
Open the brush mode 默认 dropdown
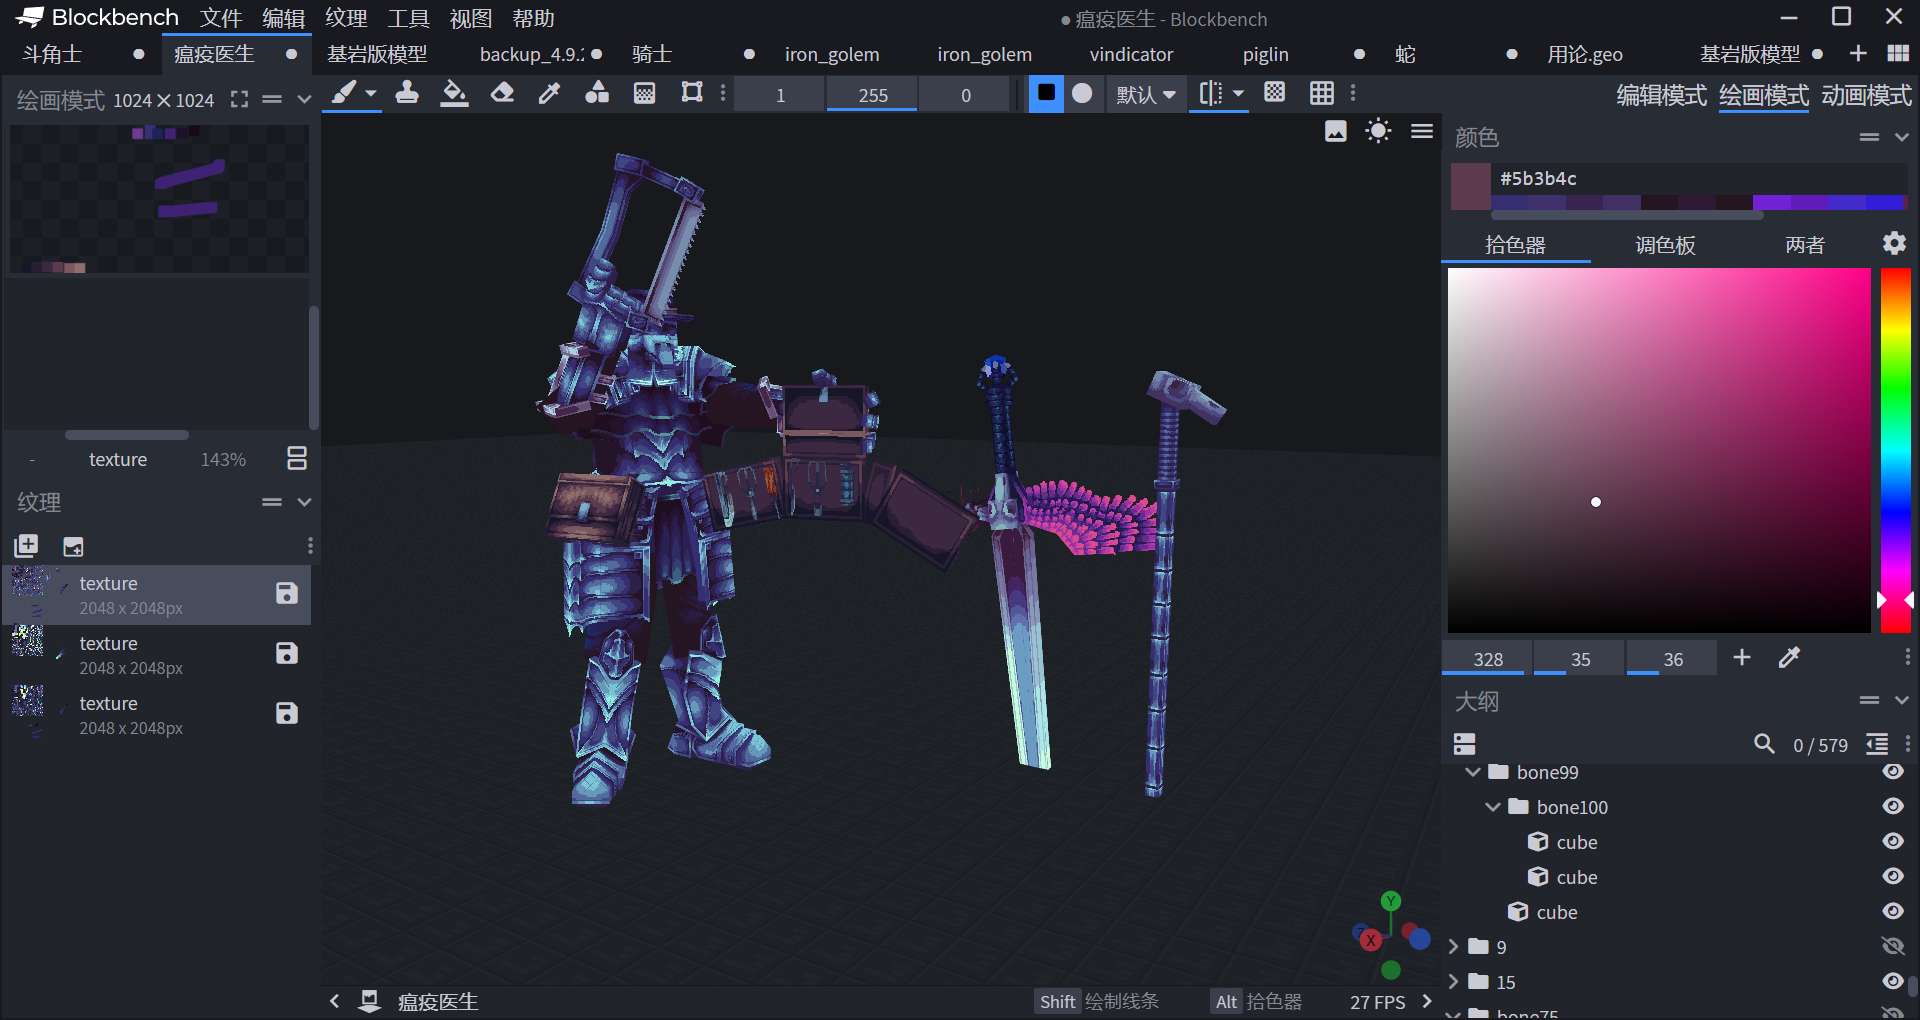[1145, 94]
